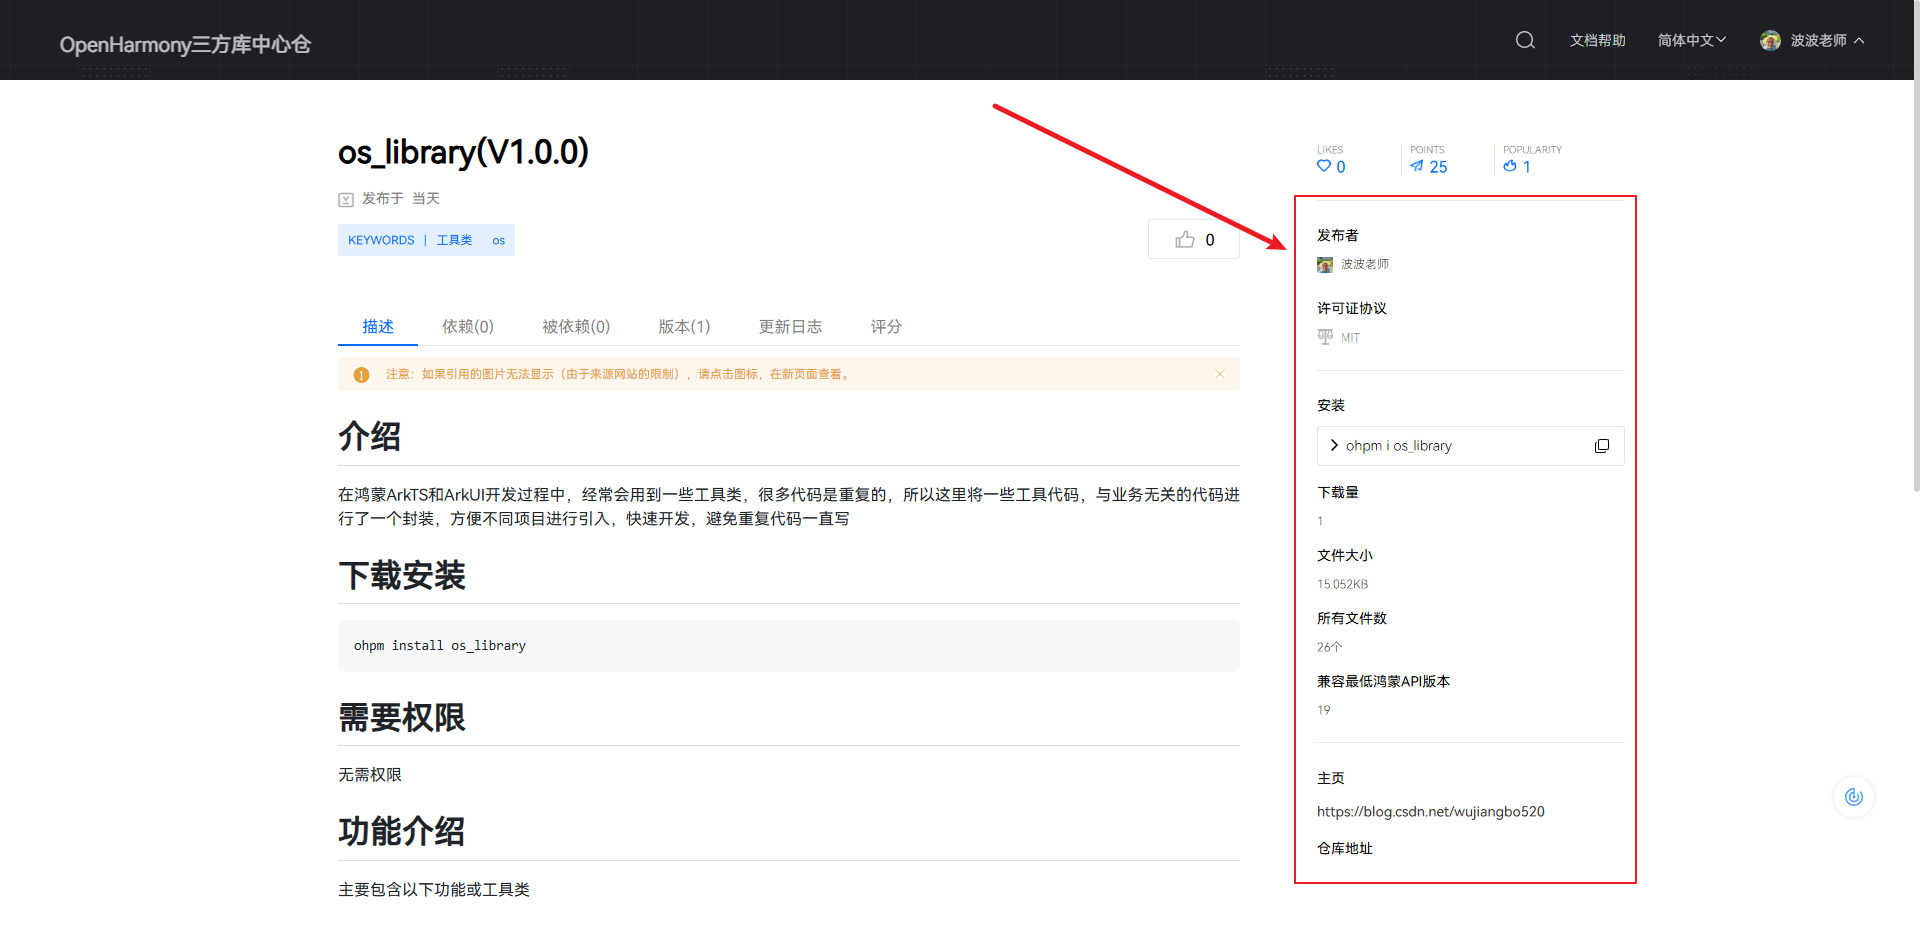Open publisher 波波老师 profile link
Image resolution: width=1920 pixels, height=929 pixels.
point(1364,264)
